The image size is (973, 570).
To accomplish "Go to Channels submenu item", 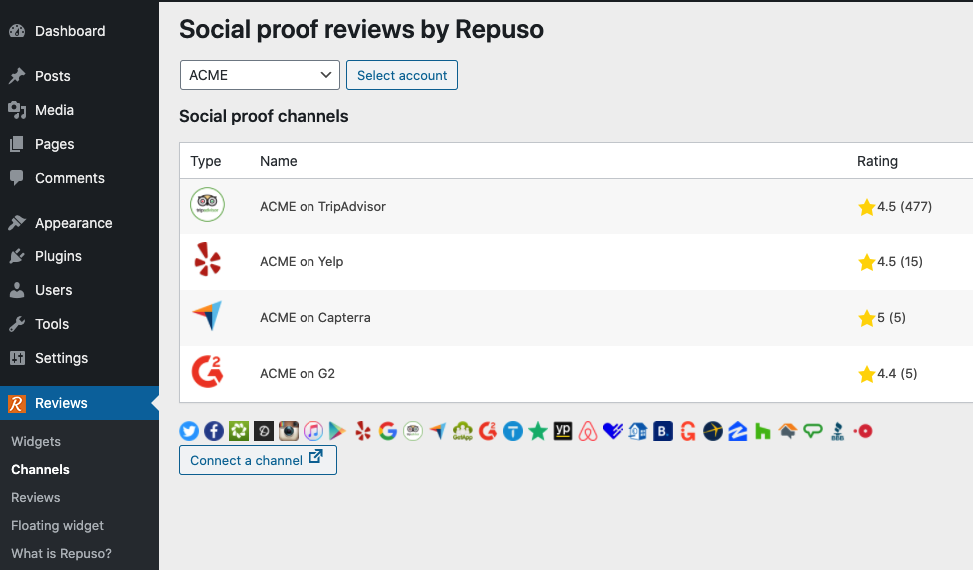I will pyautogui.click(x=40, y=470).
